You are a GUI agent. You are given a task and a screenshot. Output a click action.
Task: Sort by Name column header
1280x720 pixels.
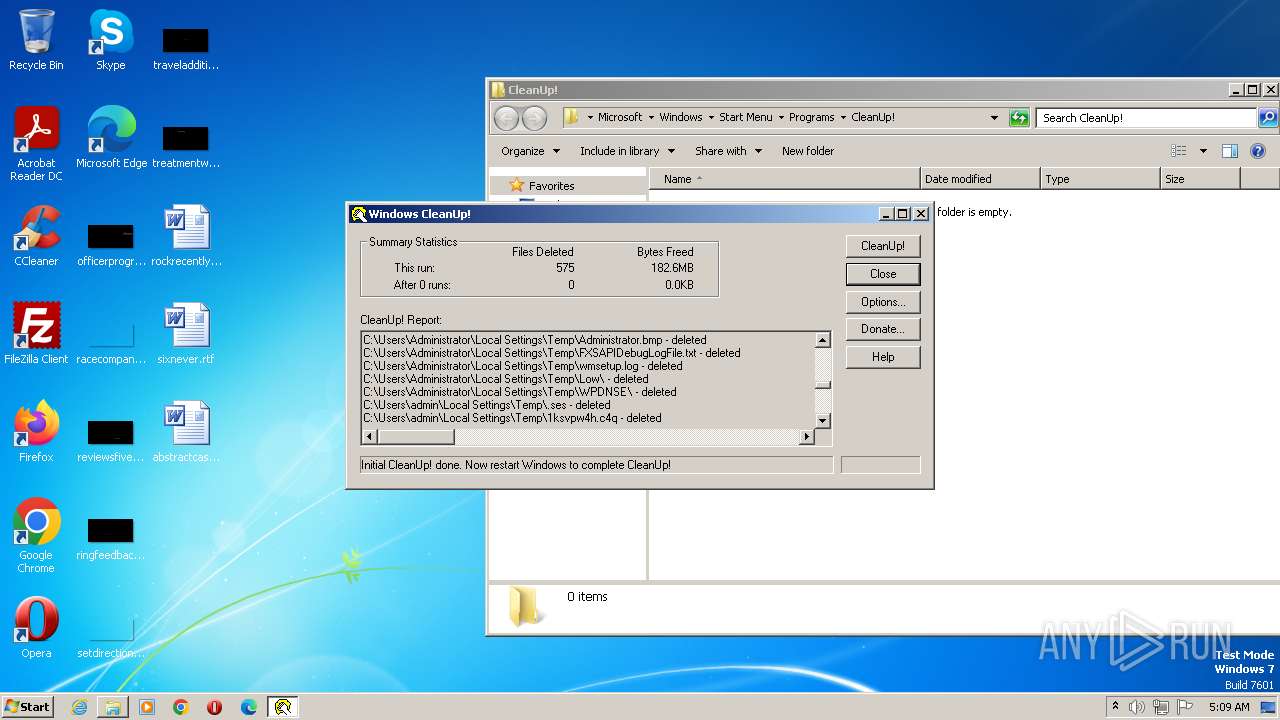tap(785, 179)
